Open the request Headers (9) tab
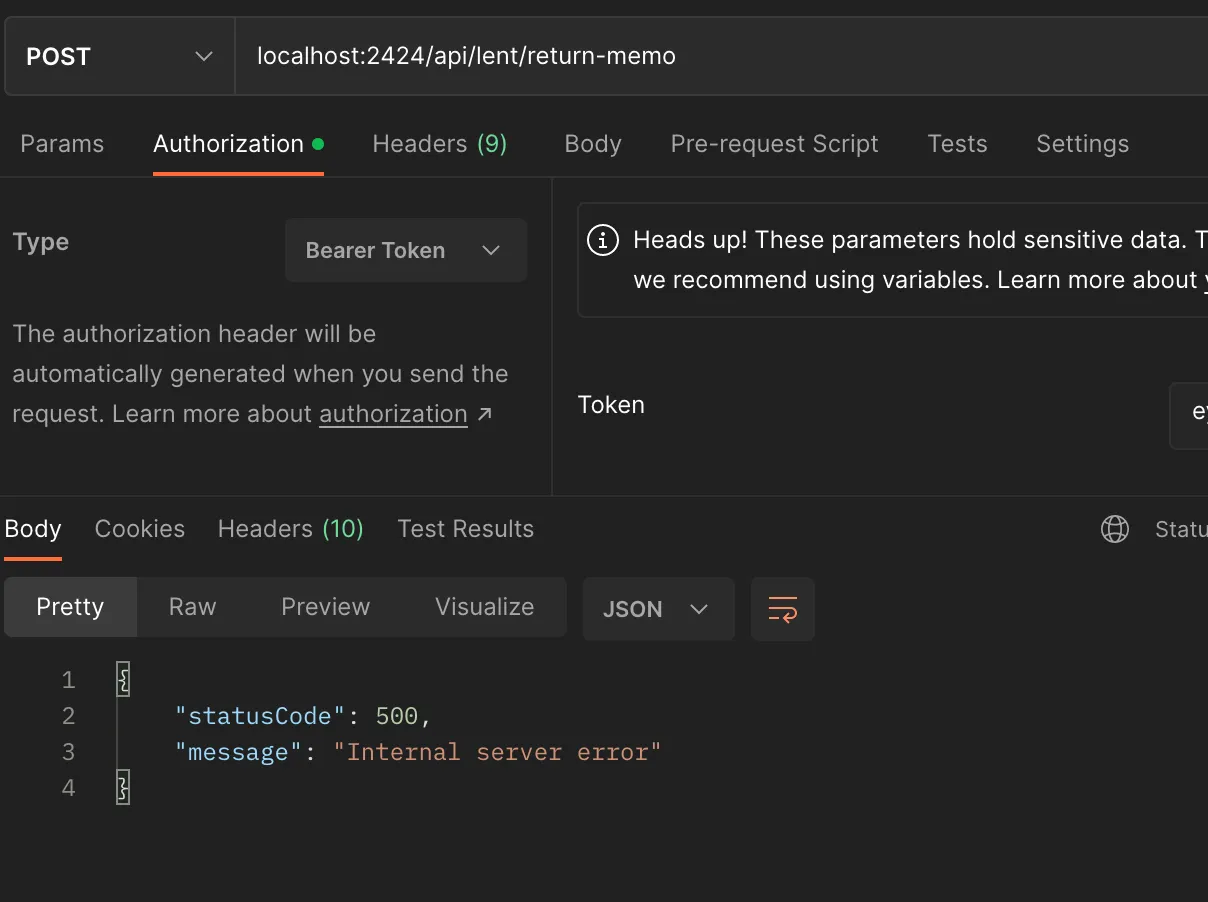Image resolution: width=1208 pixels, height=902 pixels. (439, 144)
